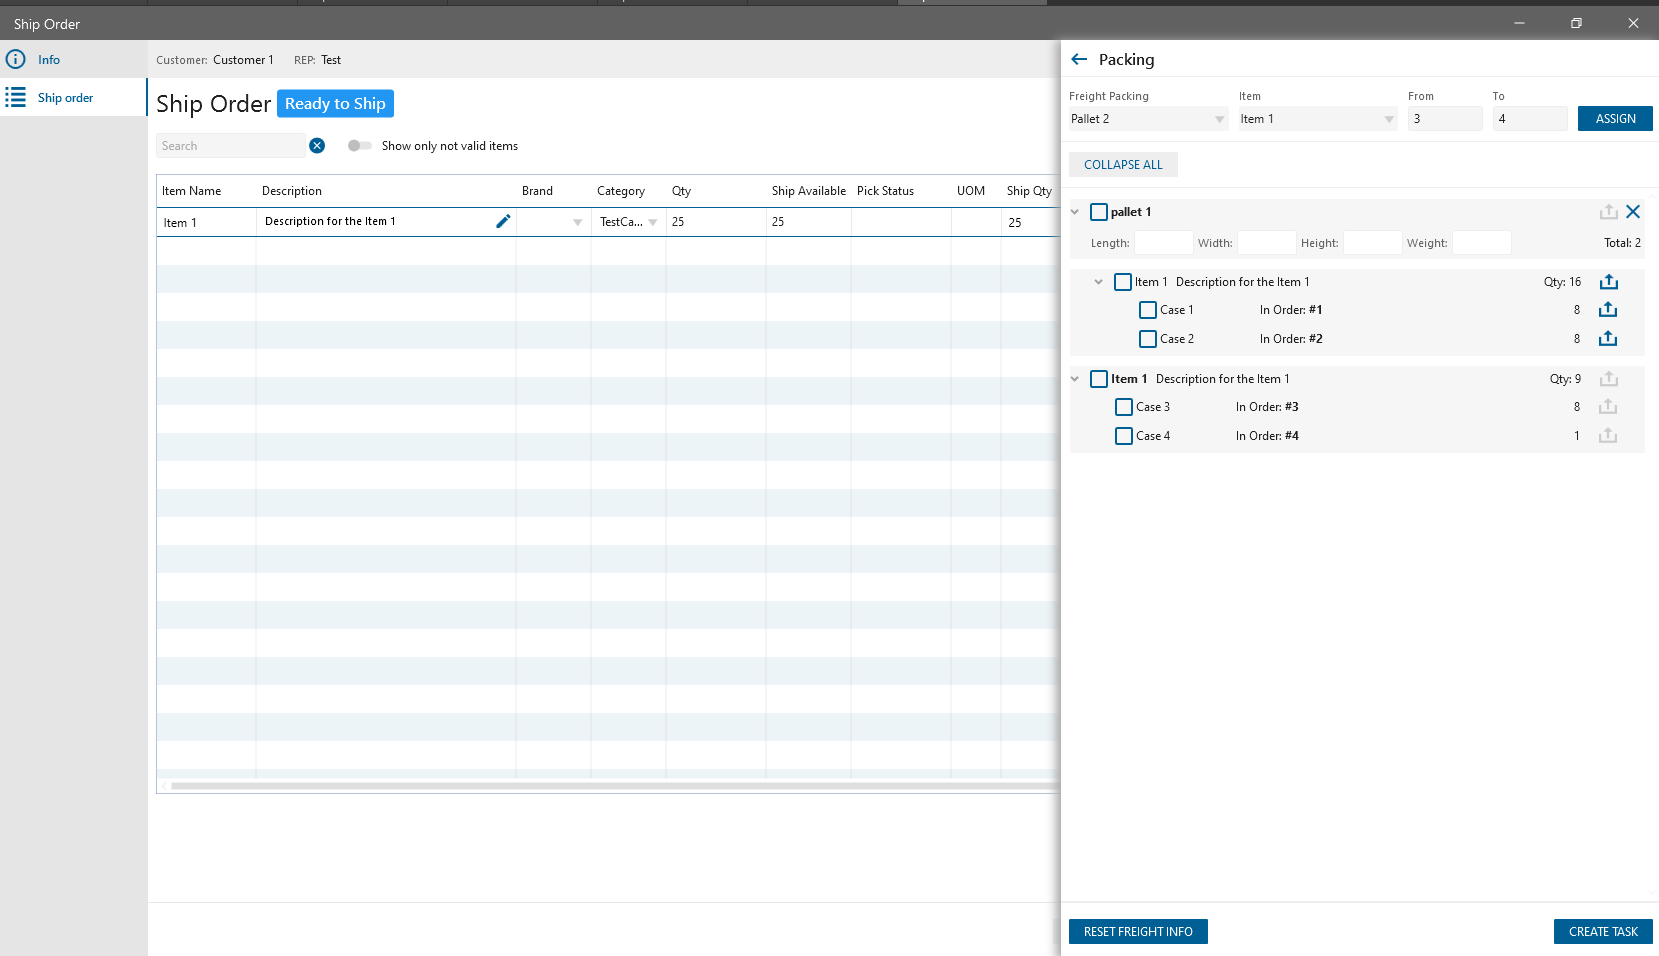1659x956 pixels.
Task: Click the pencil edit icon in Description cell
Action: (x=503, y=221)
